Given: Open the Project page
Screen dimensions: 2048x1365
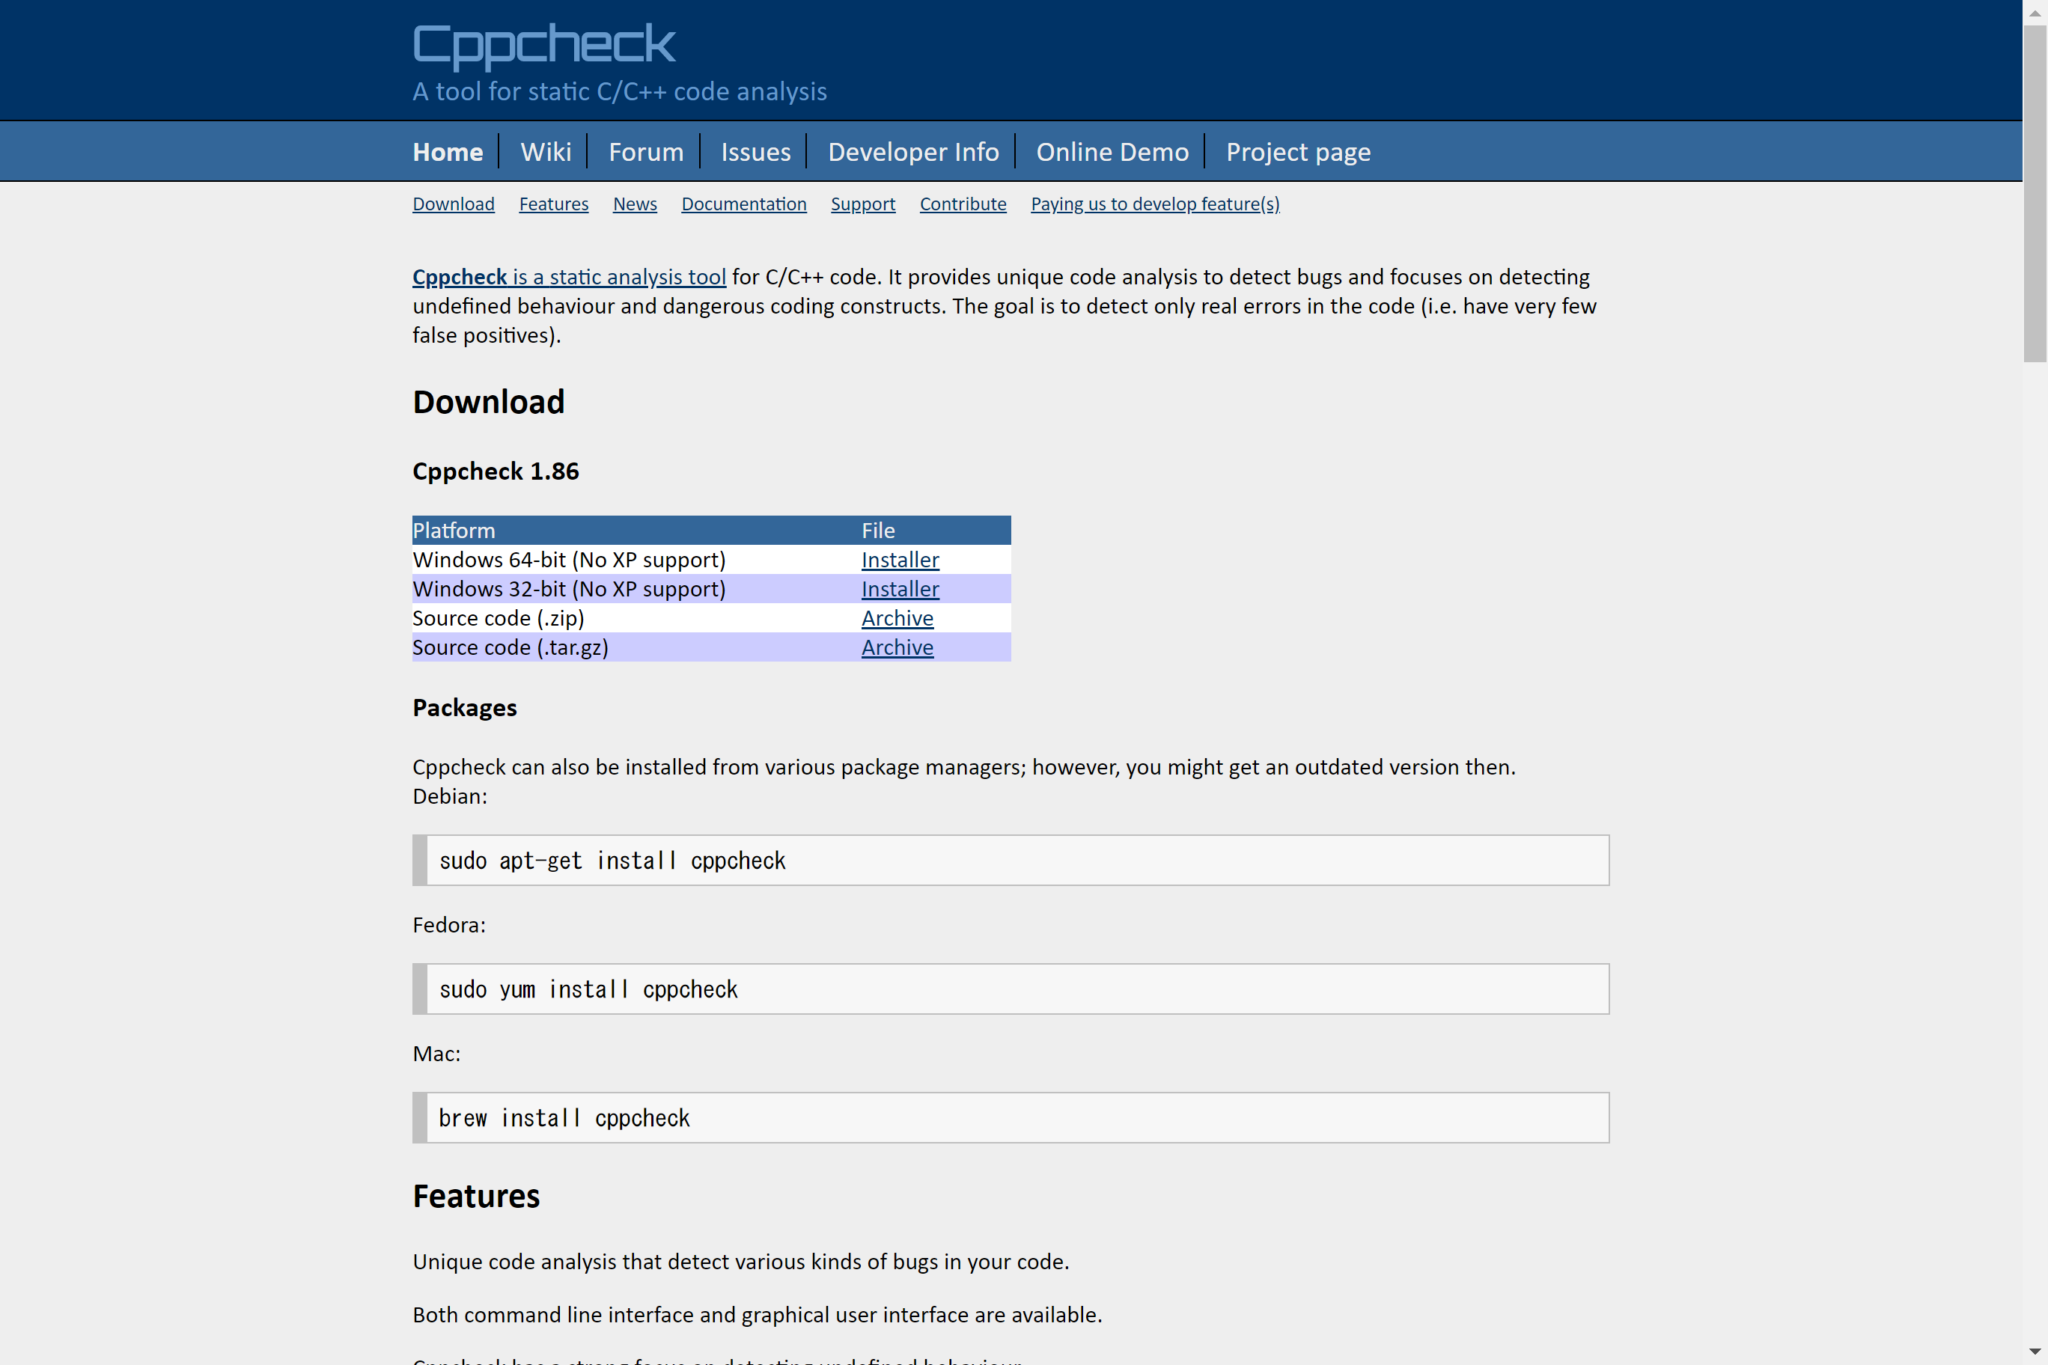Looking at the screenshot, I should [x=1297, y=151].
